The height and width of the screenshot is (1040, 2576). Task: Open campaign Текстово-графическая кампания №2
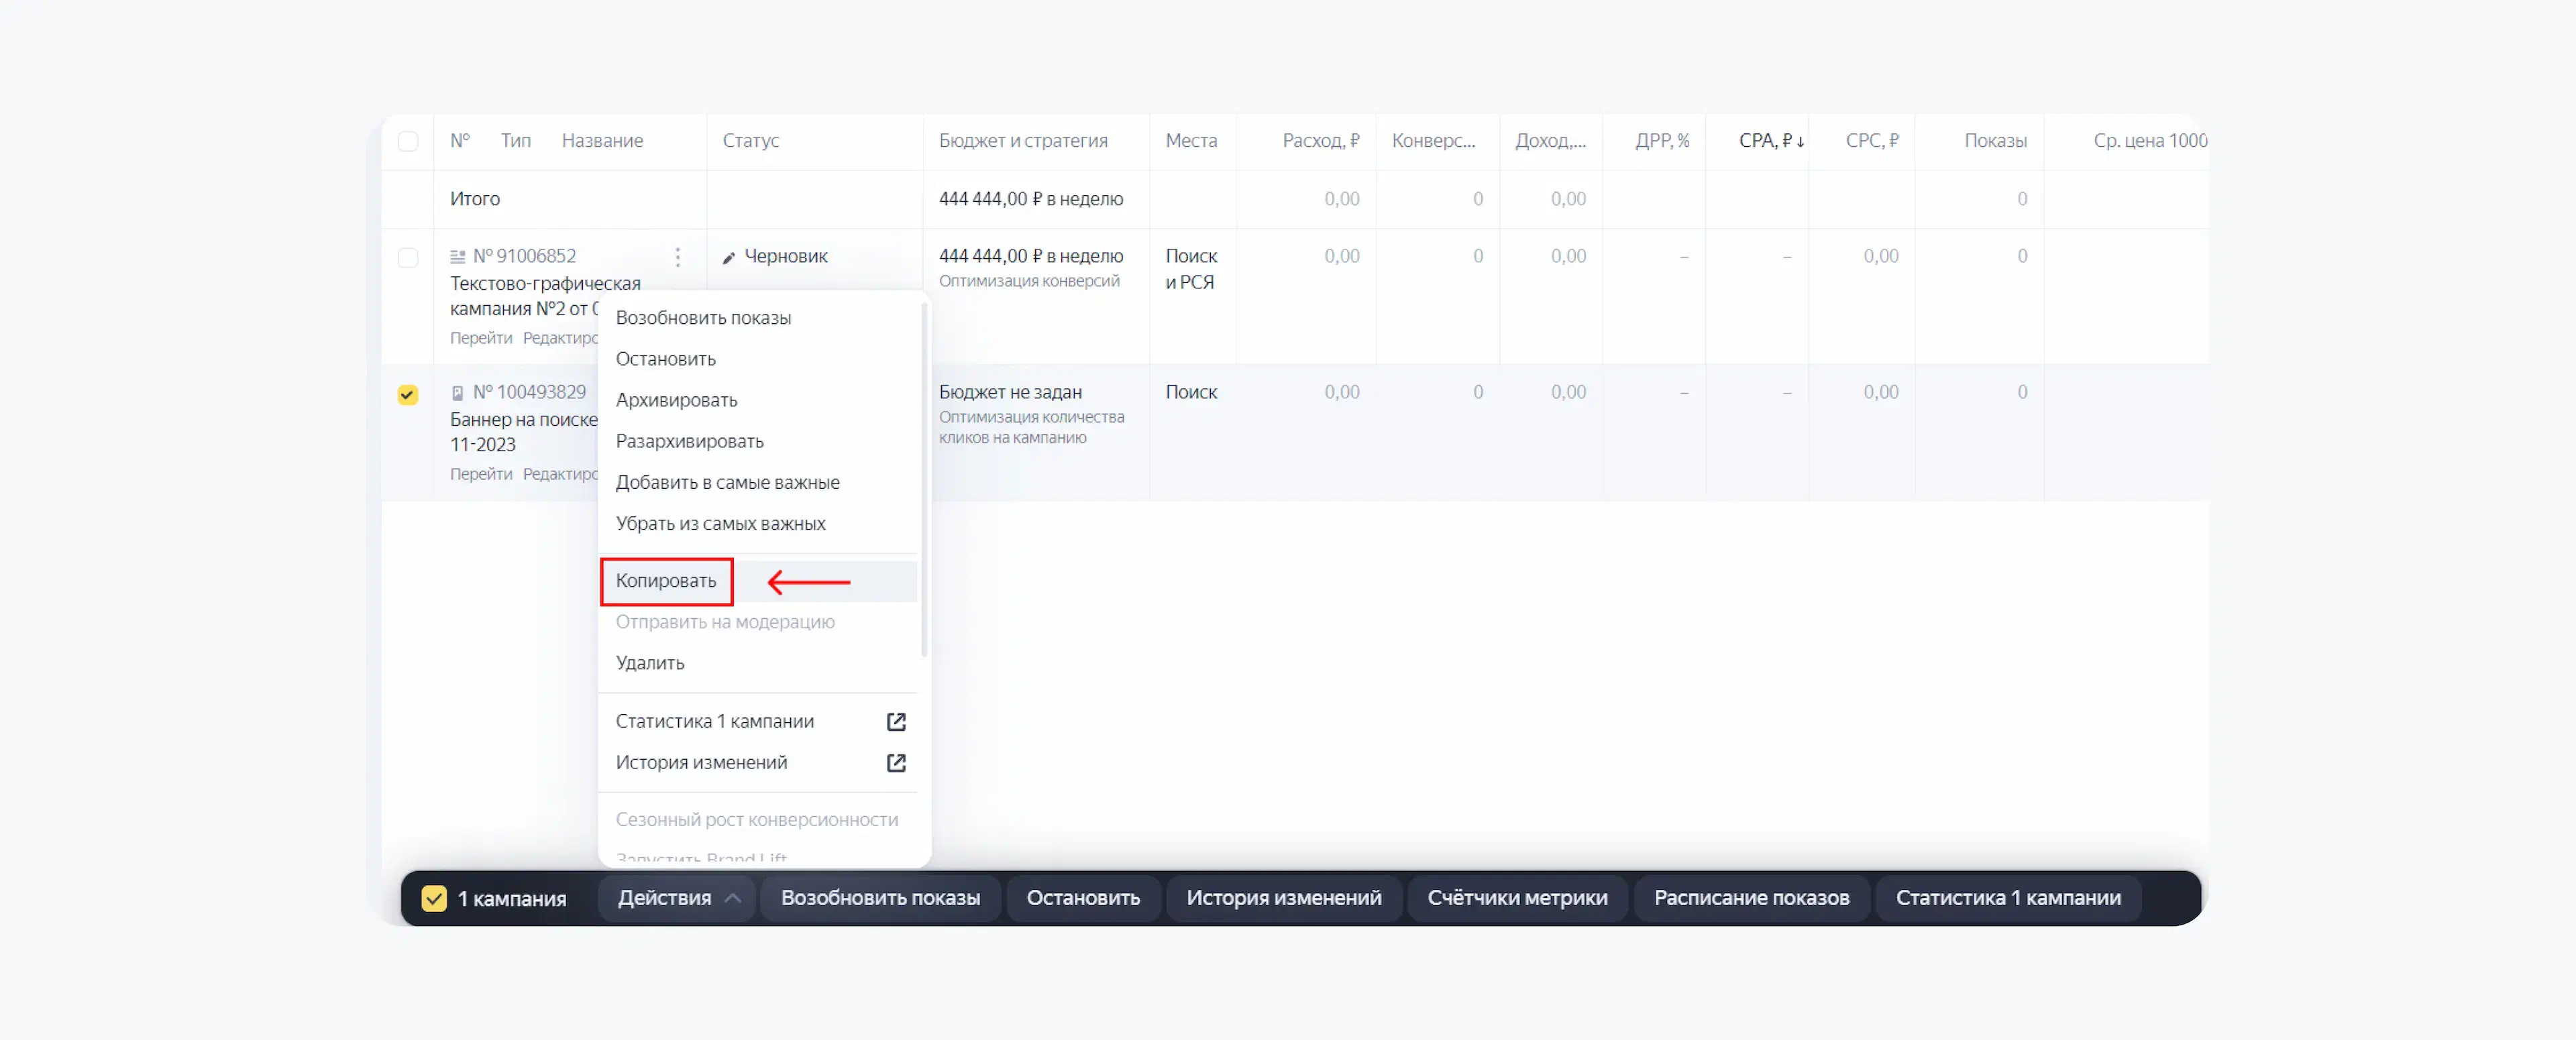(545, 297)
